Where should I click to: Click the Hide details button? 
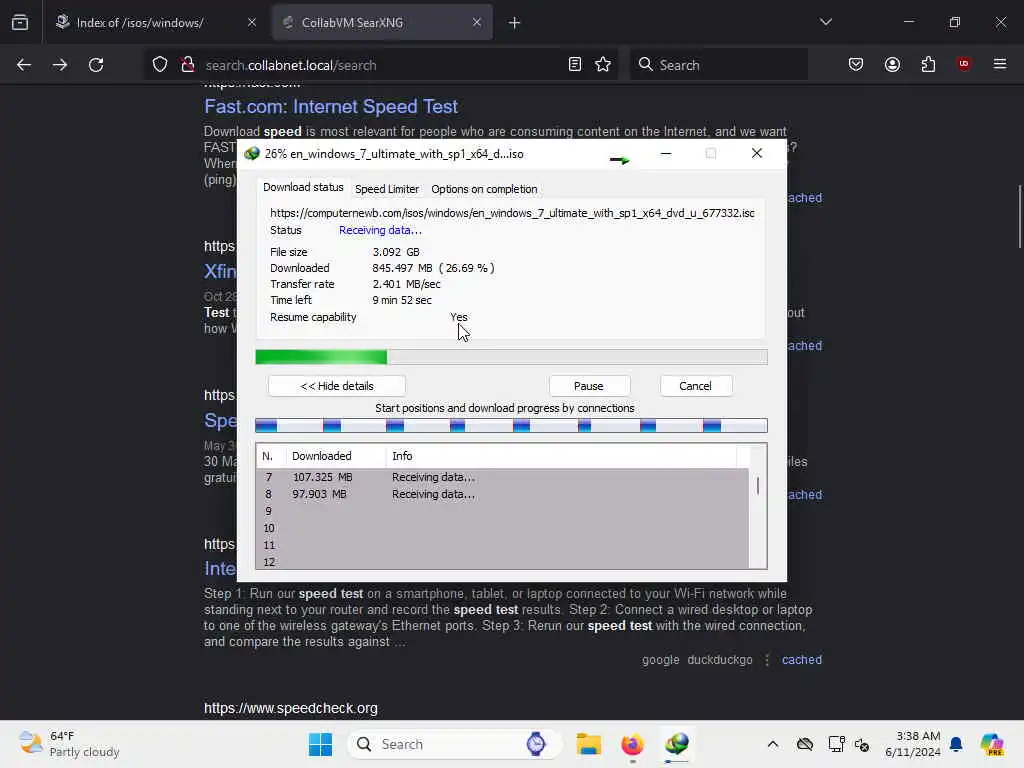tap(337, 386)
